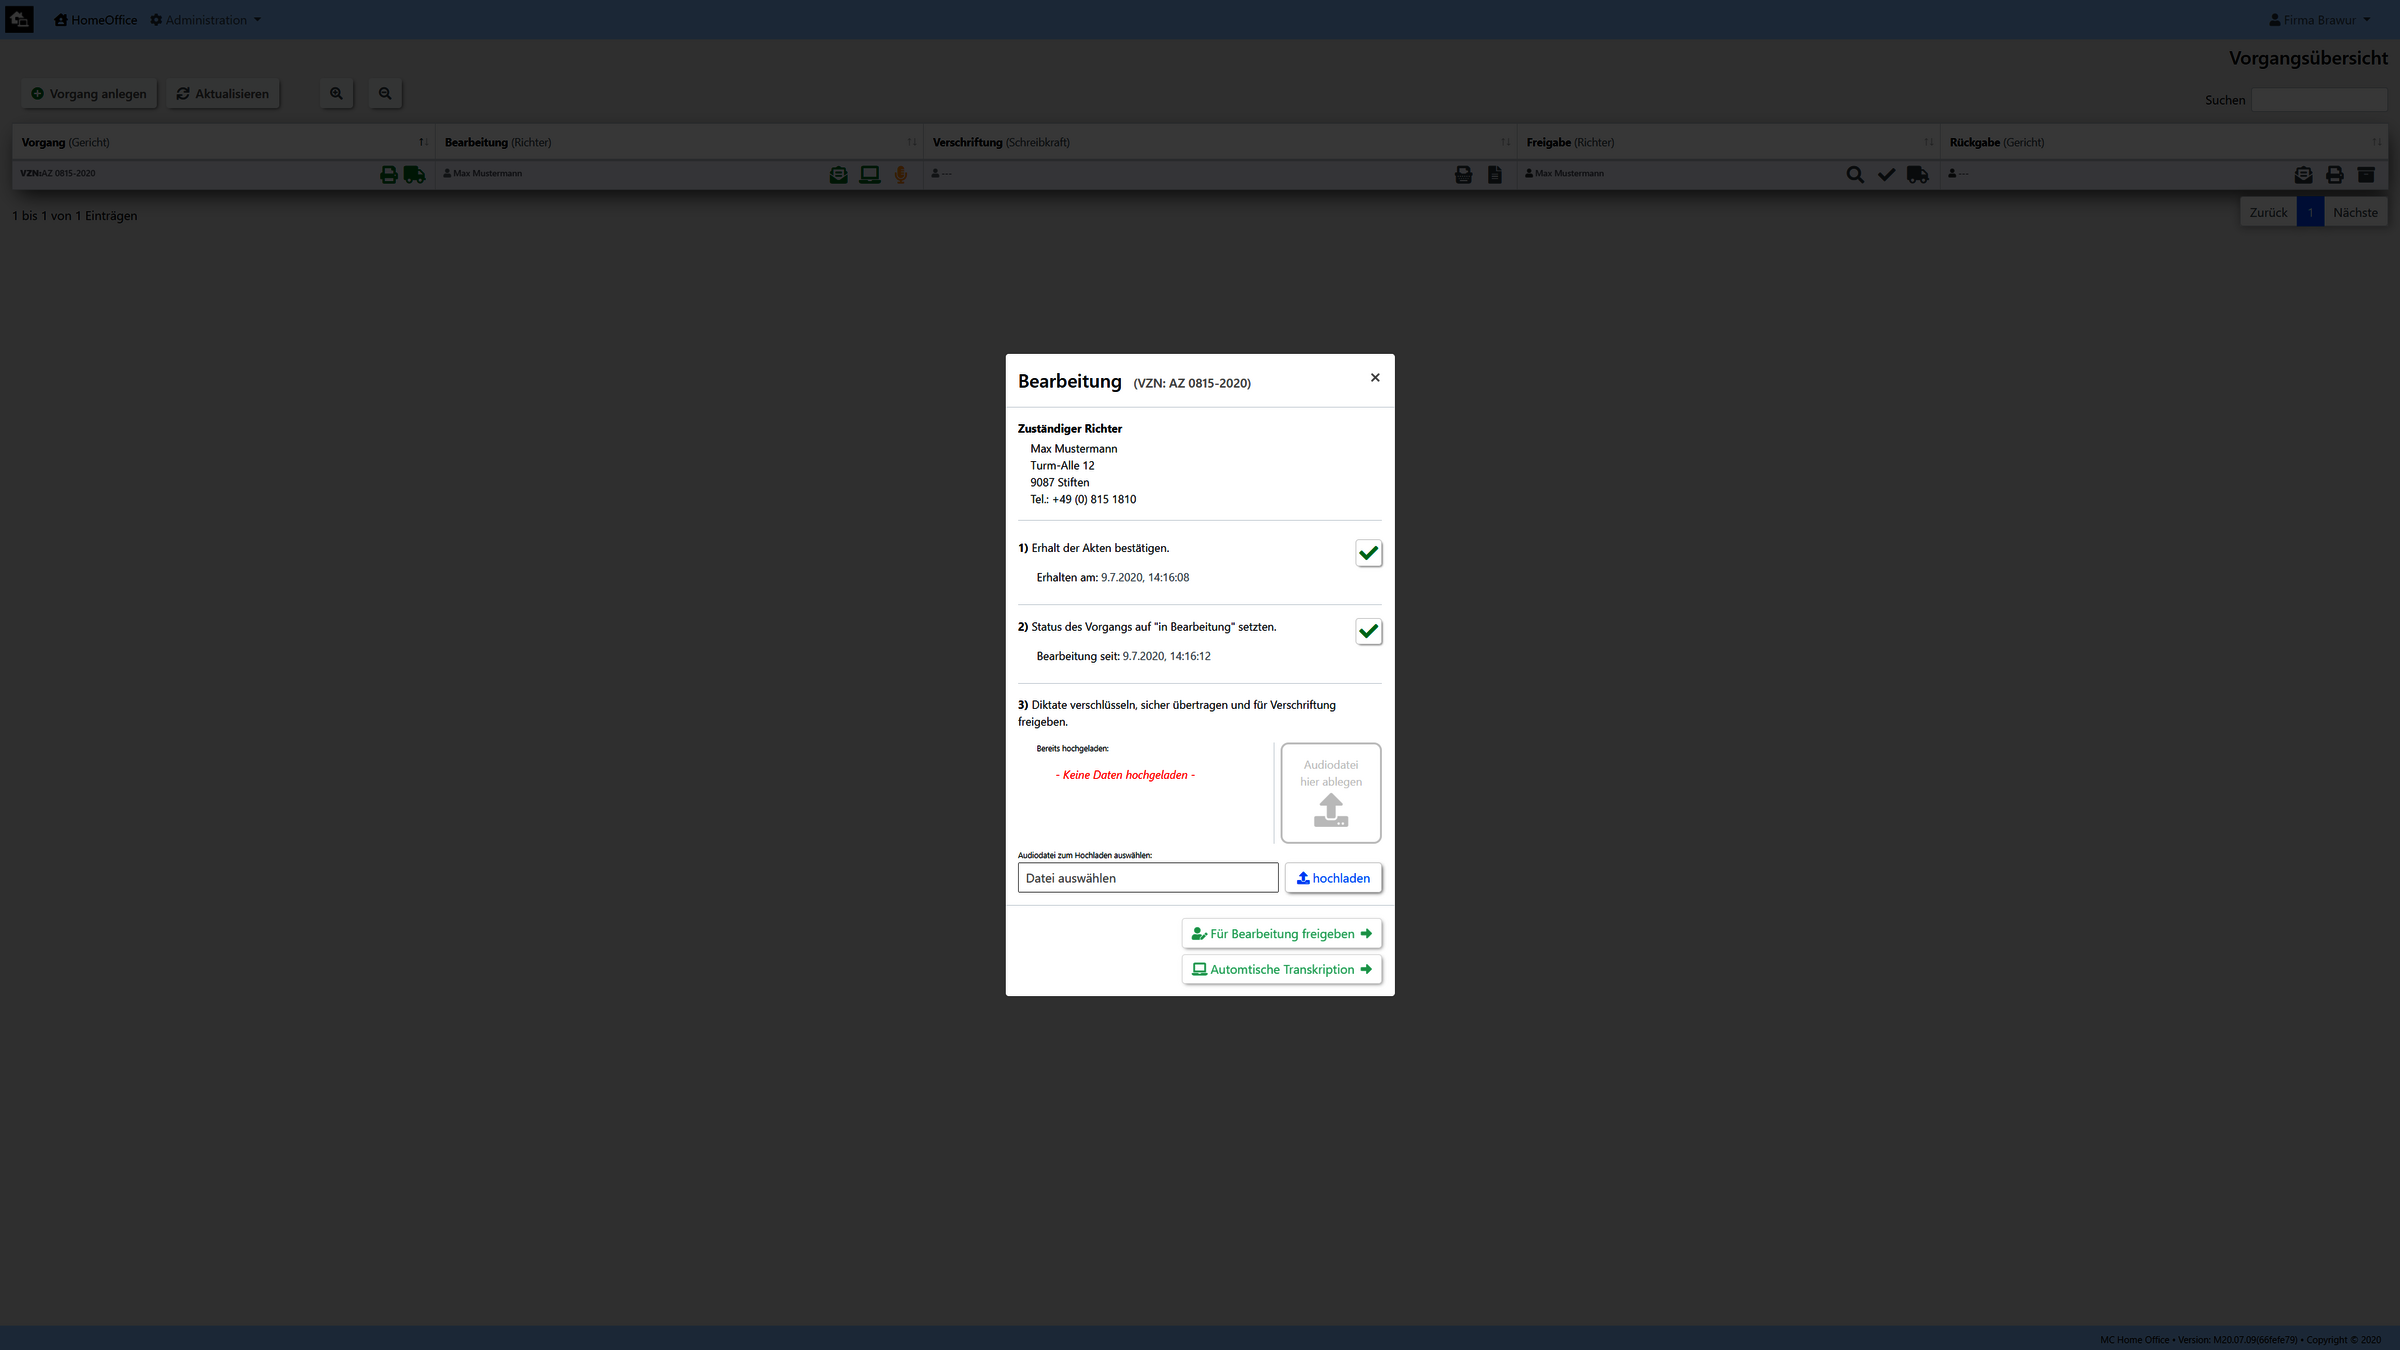This screenshot has height=1350, width=2400.
Task: Click the checkmark icon in Freigabe column
Action: (1886, 175)
